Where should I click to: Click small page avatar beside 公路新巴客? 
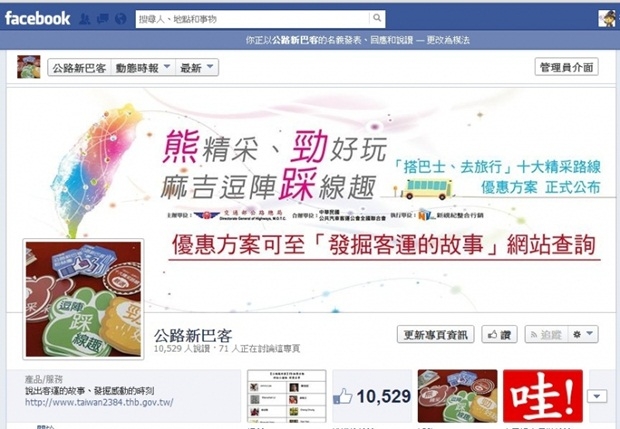coord(28,67)
